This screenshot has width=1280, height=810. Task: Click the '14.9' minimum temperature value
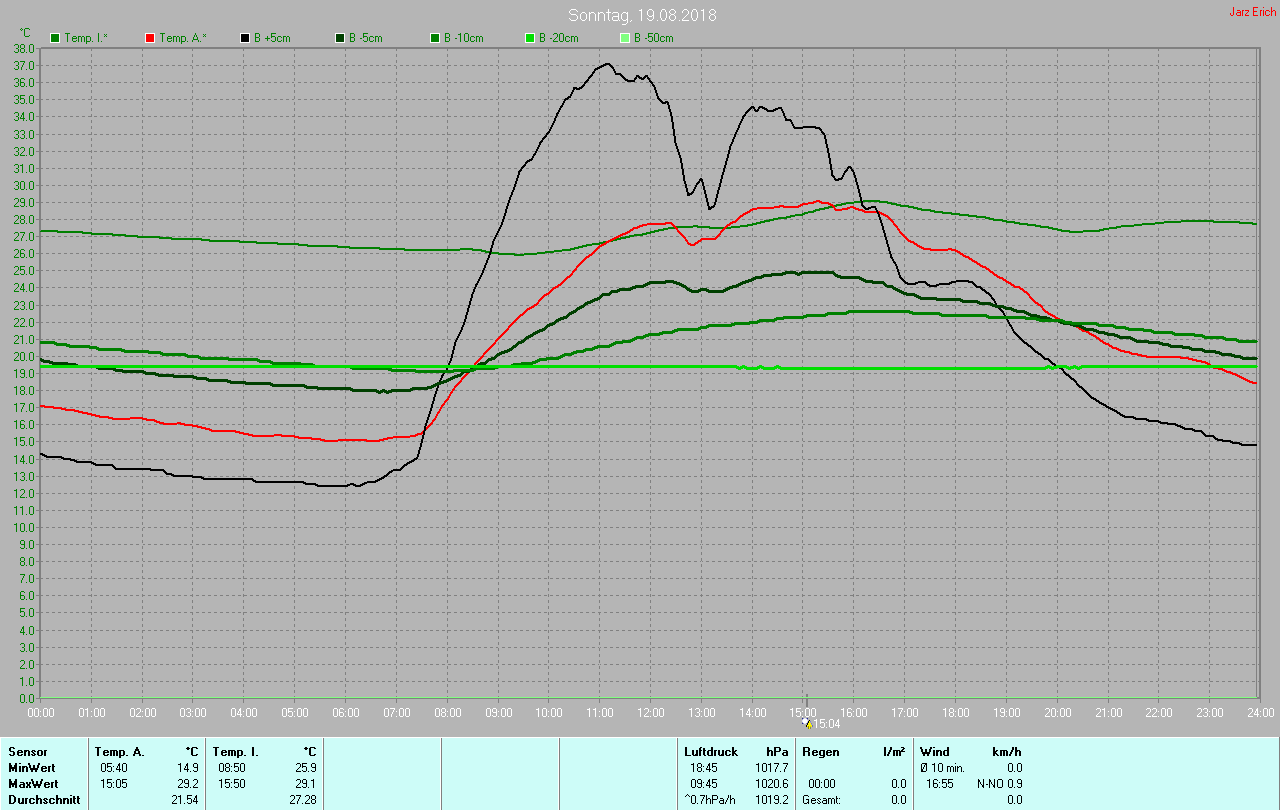click(188, 768)
